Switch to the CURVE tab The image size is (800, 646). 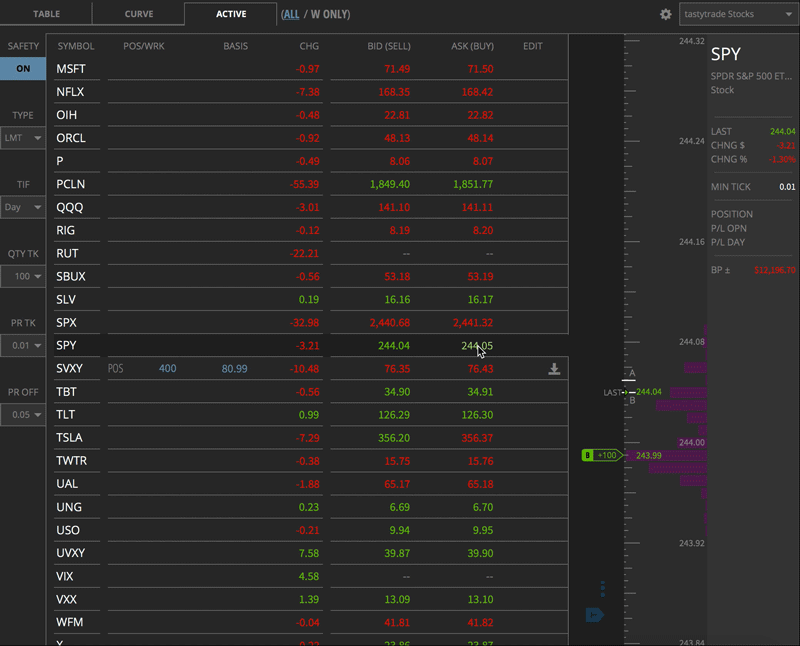pyautogui.click(x=138, y=14)
